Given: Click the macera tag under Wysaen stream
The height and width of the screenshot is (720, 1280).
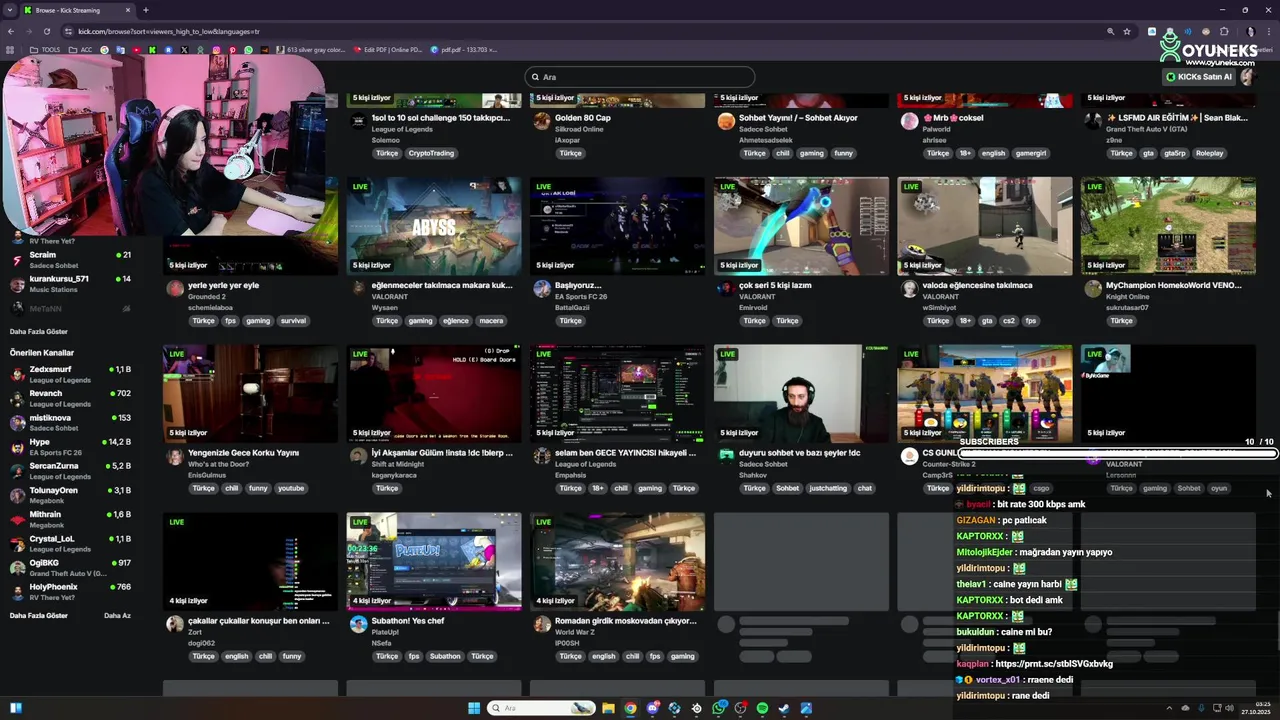Looking at the screenshot, I should click(x=491, y=321).
